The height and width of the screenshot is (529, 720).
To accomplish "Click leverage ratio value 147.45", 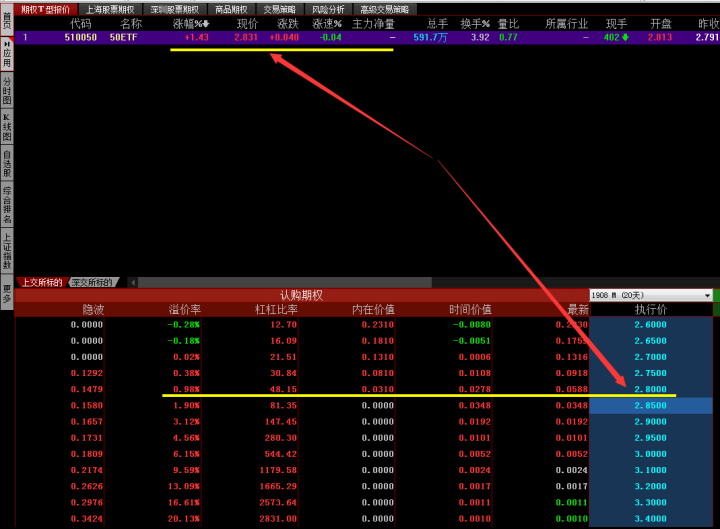I will 281,422.
